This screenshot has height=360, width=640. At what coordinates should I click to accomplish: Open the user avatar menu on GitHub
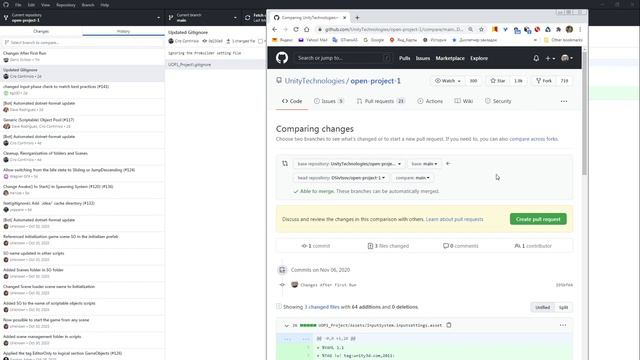(x=567, y=58)
